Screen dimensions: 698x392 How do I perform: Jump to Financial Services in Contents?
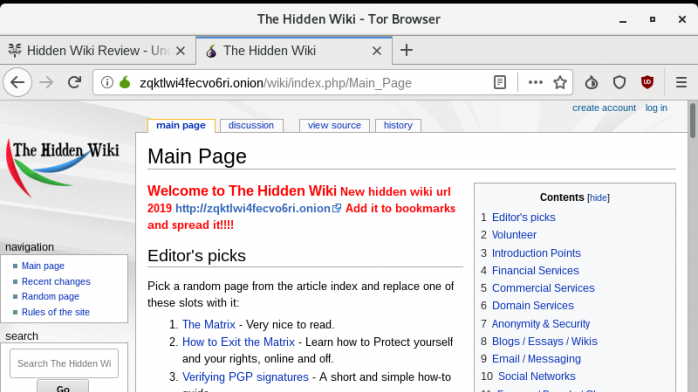coord(536,271)
